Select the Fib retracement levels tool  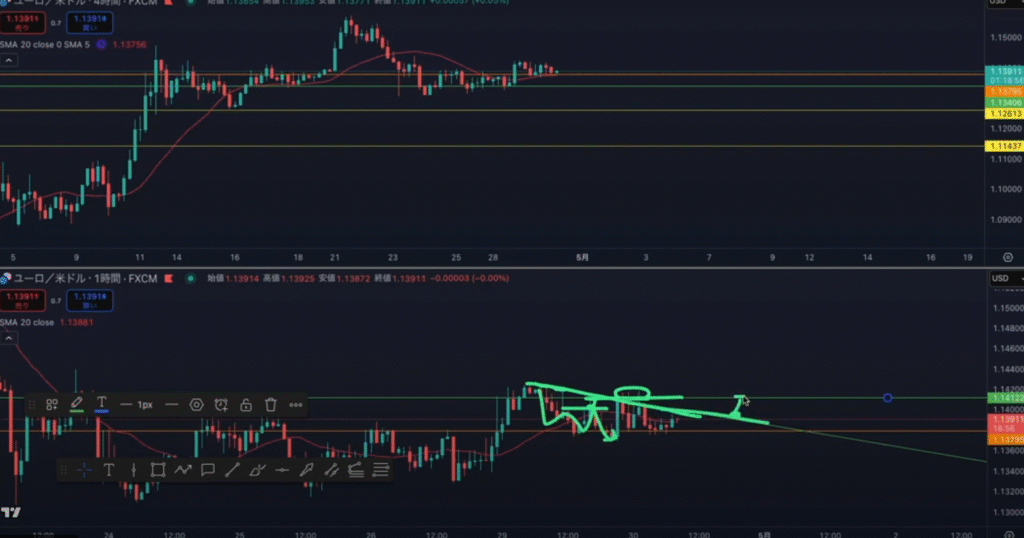tap(381, 469)
